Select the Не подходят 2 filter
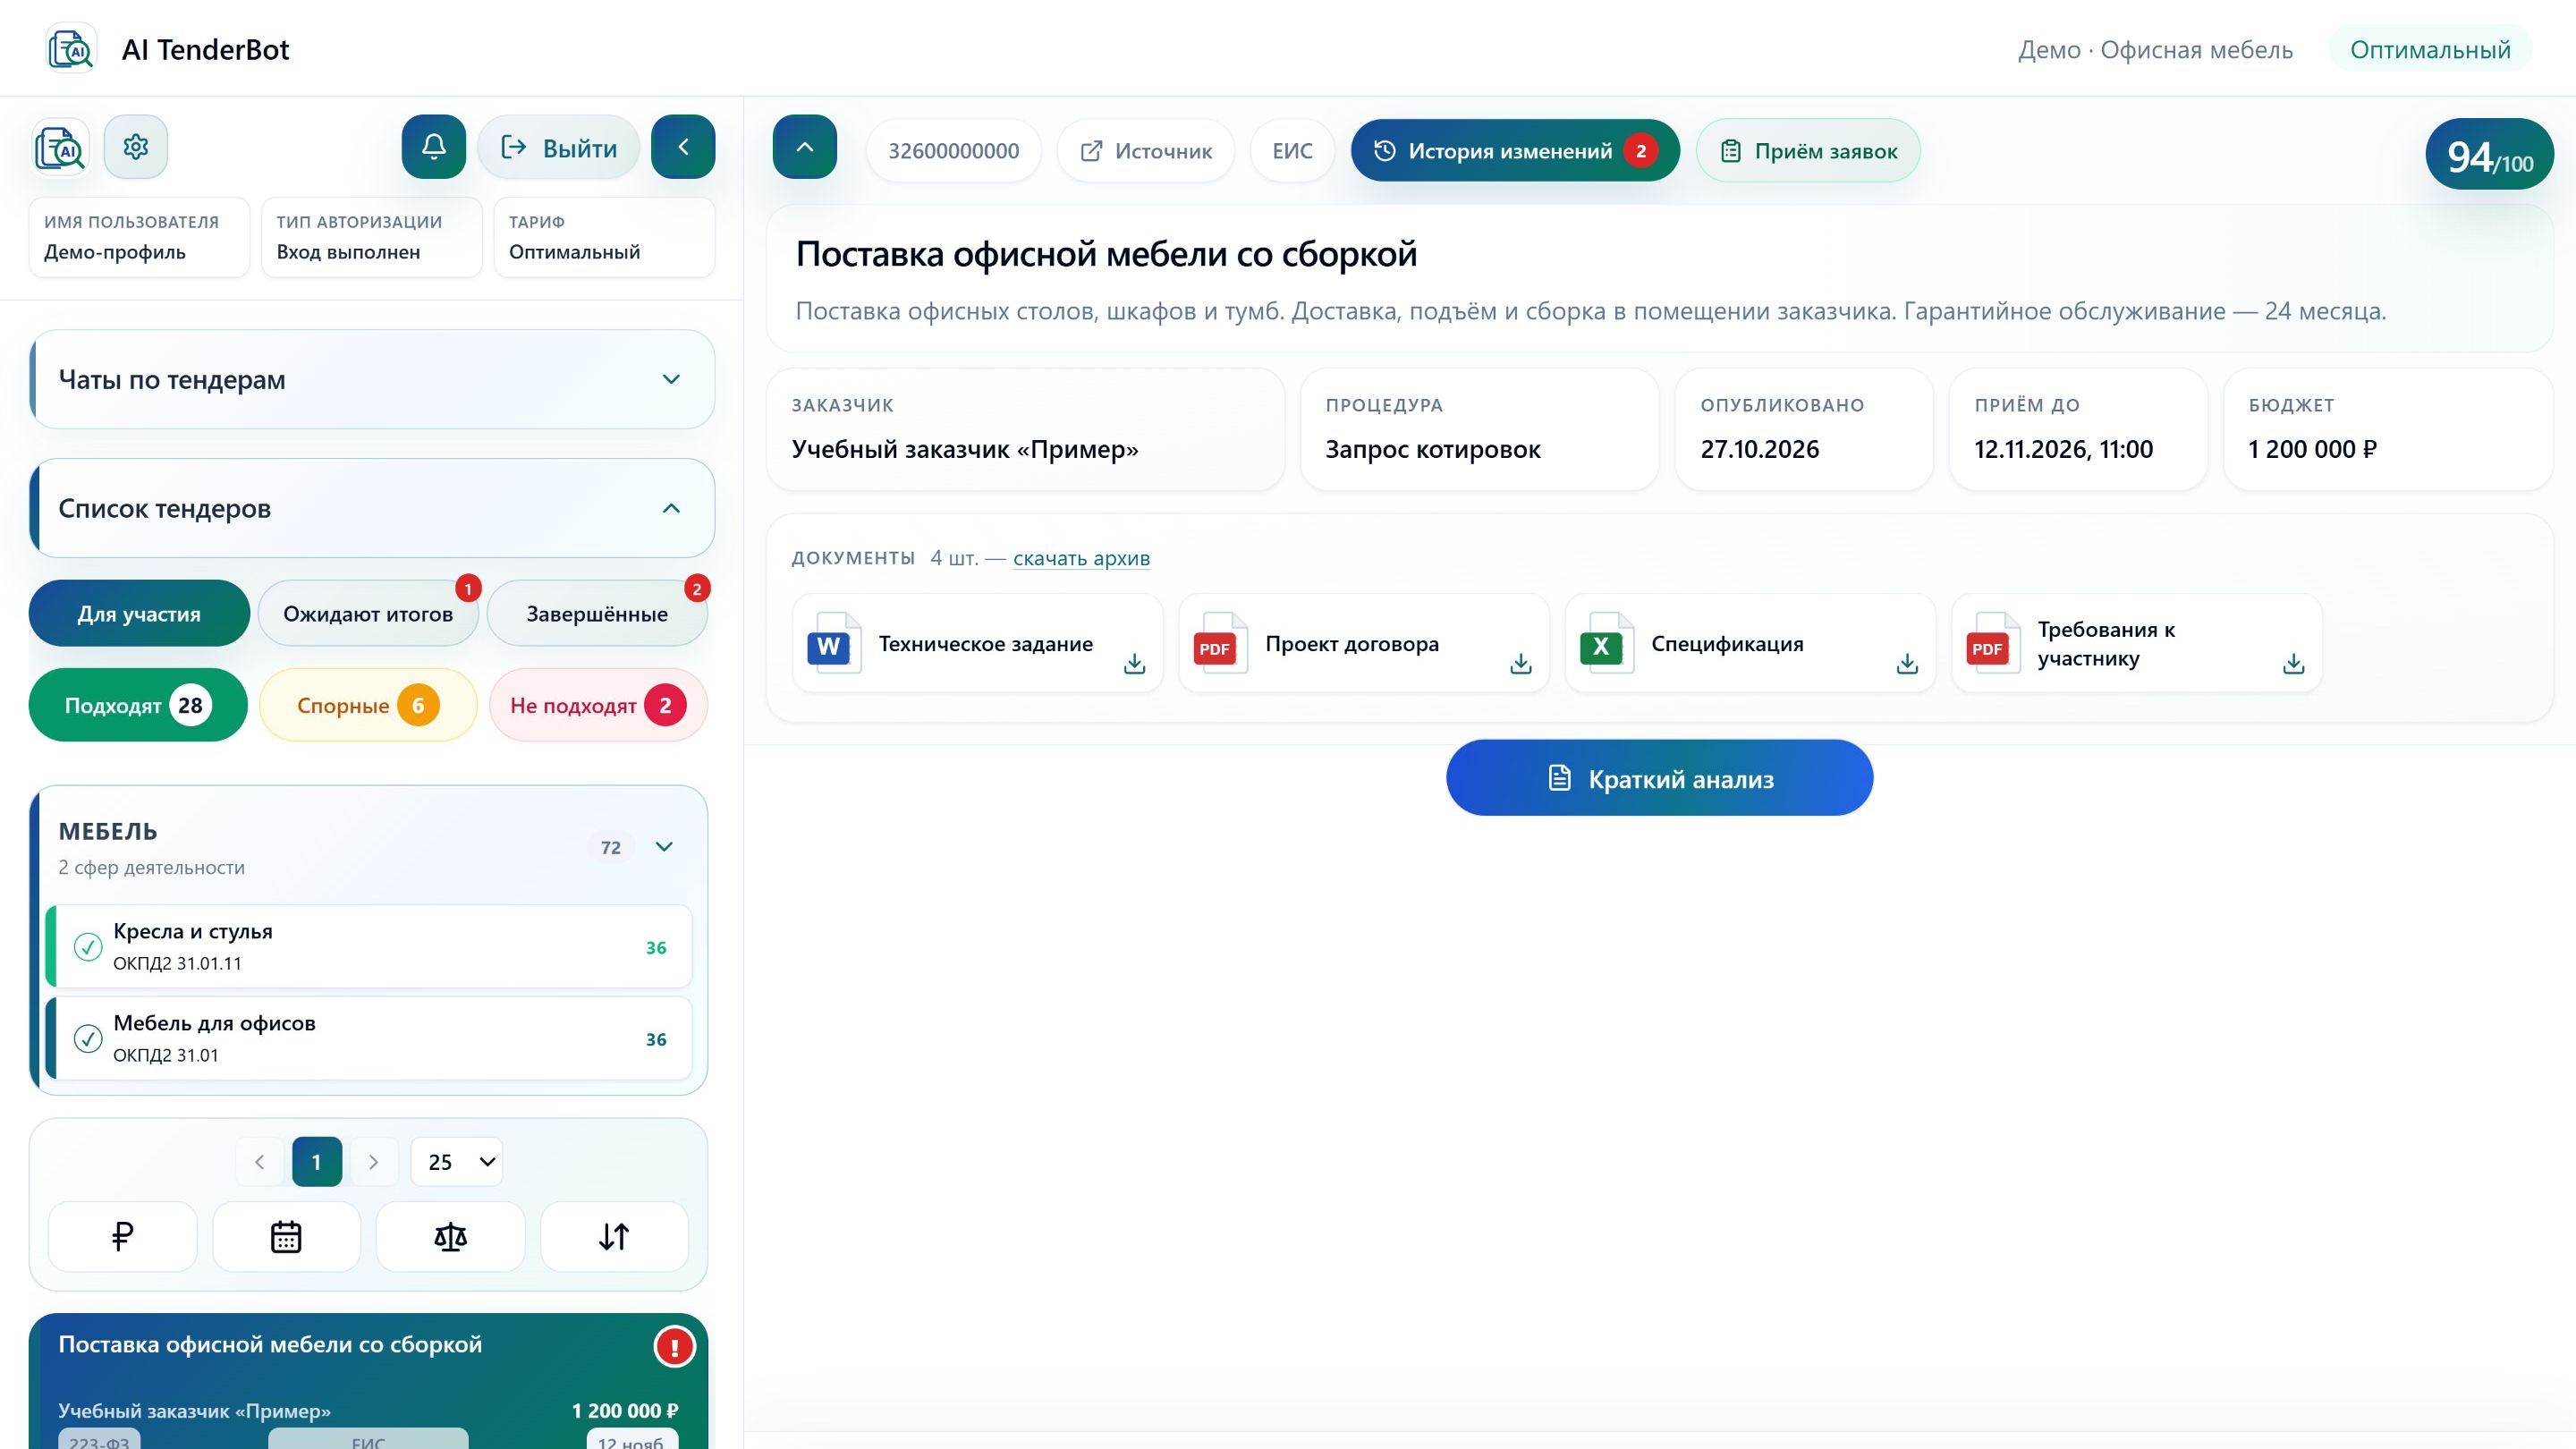 pyautogui.click(x=598, y=705)
